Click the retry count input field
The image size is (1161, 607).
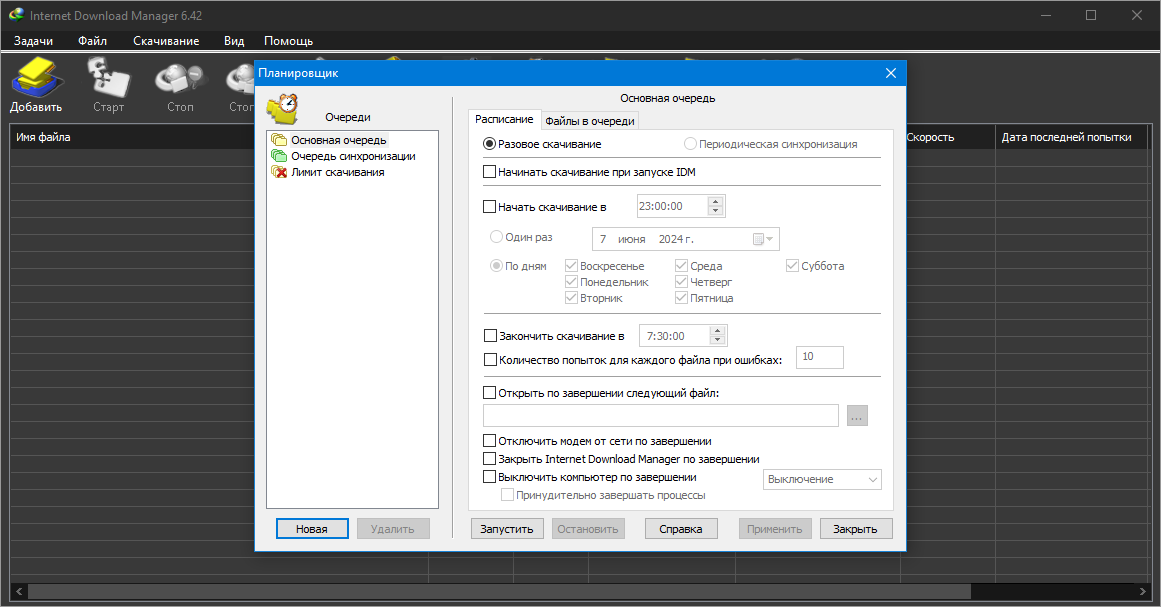pos(820,358)
